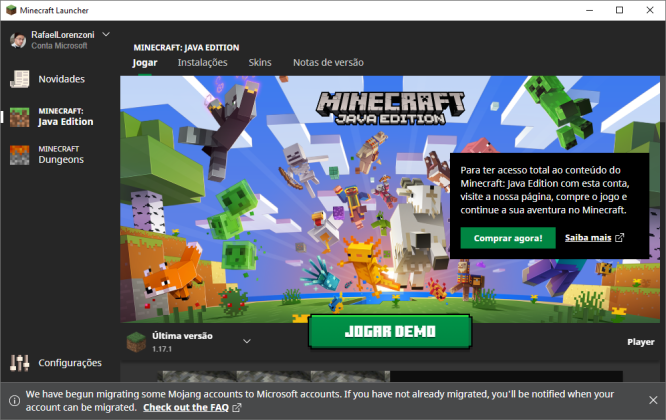Open the Minecraft Dungeons icon
The image size is (666, 420).
click(20, 155)
